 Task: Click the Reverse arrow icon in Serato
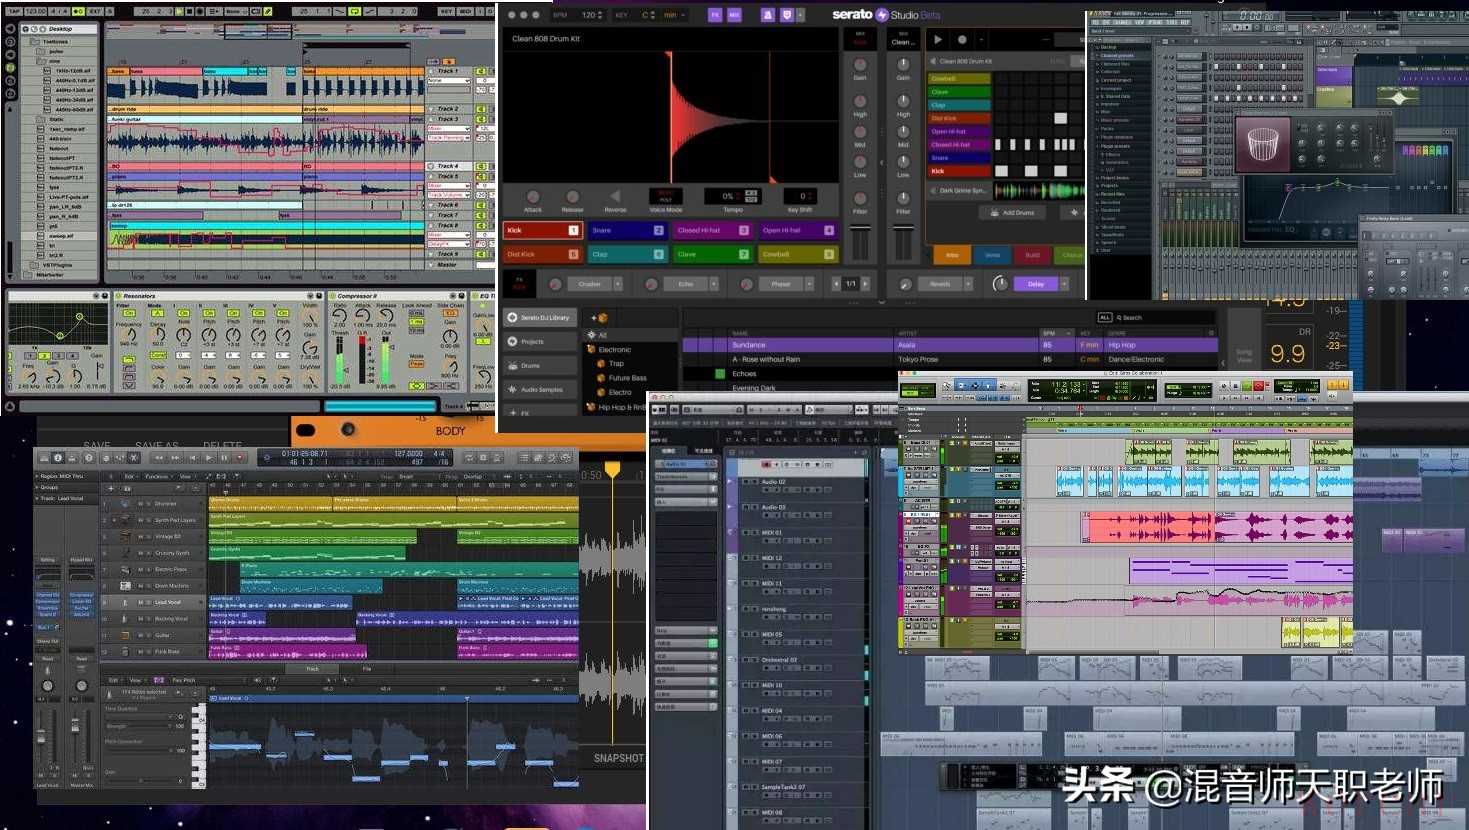click(x=615, y=197)
